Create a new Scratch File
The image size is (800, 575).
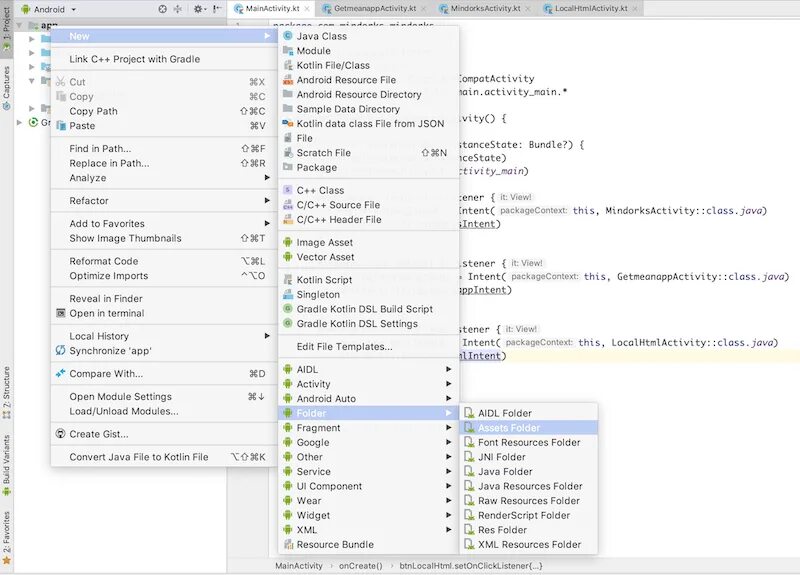(368, 153)
